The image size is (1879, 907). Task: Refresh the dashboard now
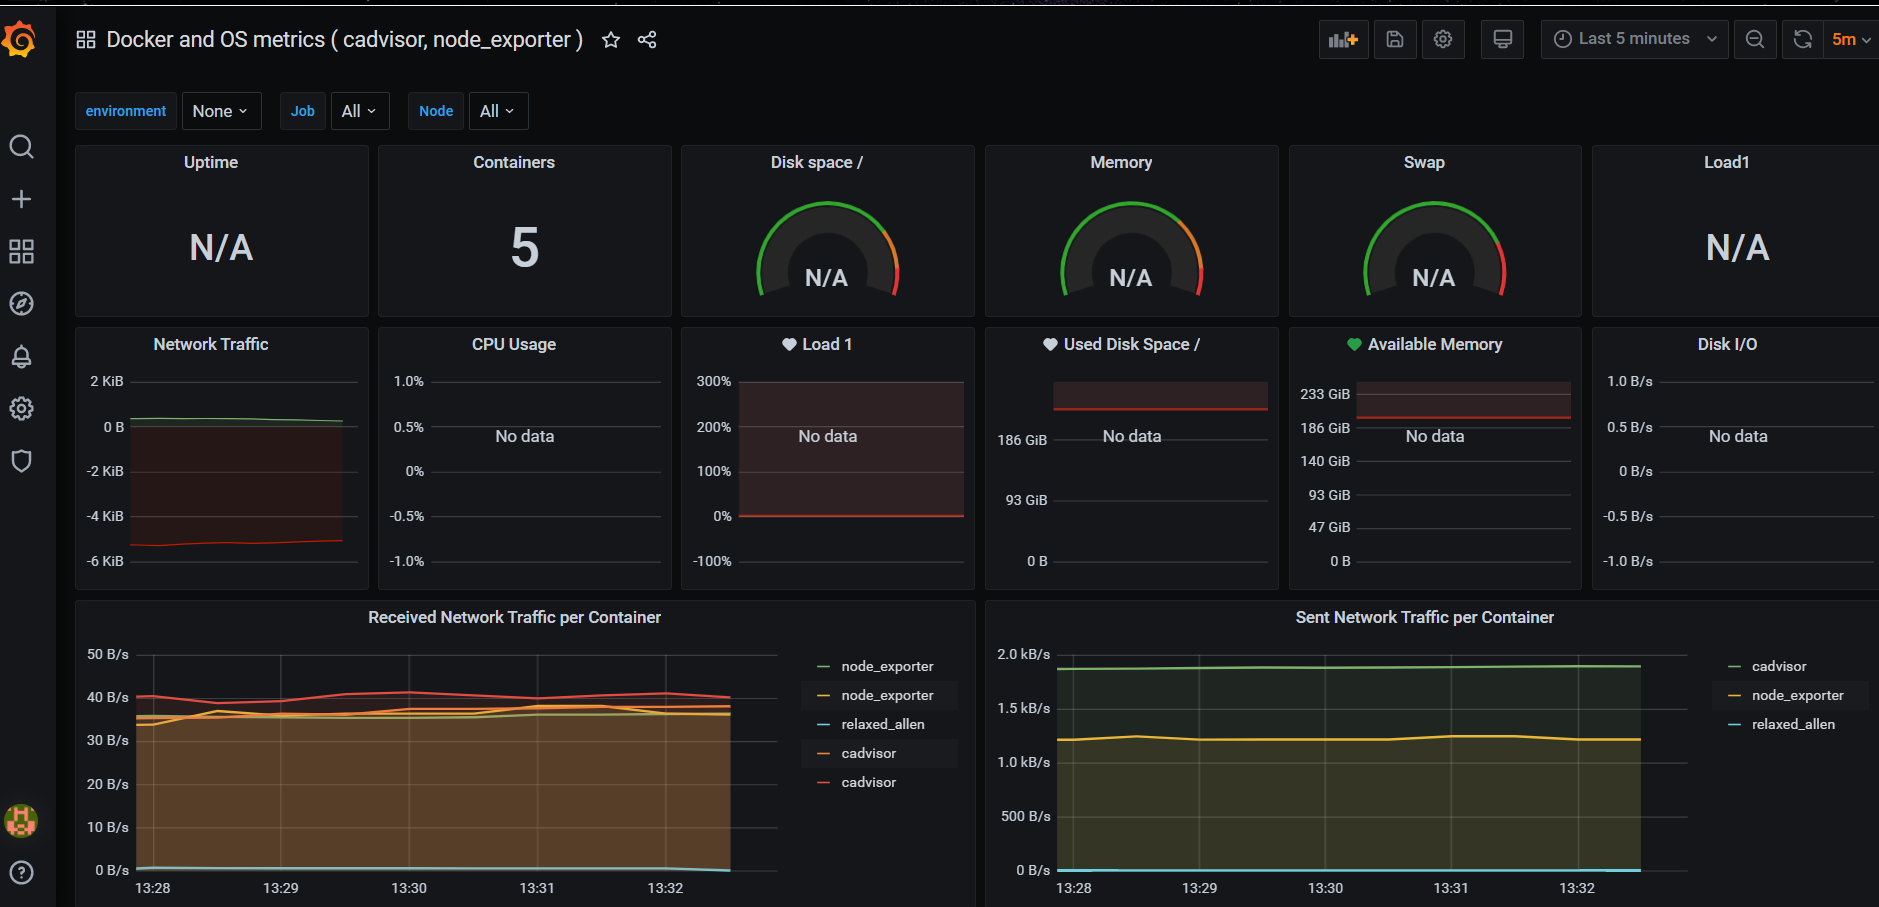(1803, 39)
